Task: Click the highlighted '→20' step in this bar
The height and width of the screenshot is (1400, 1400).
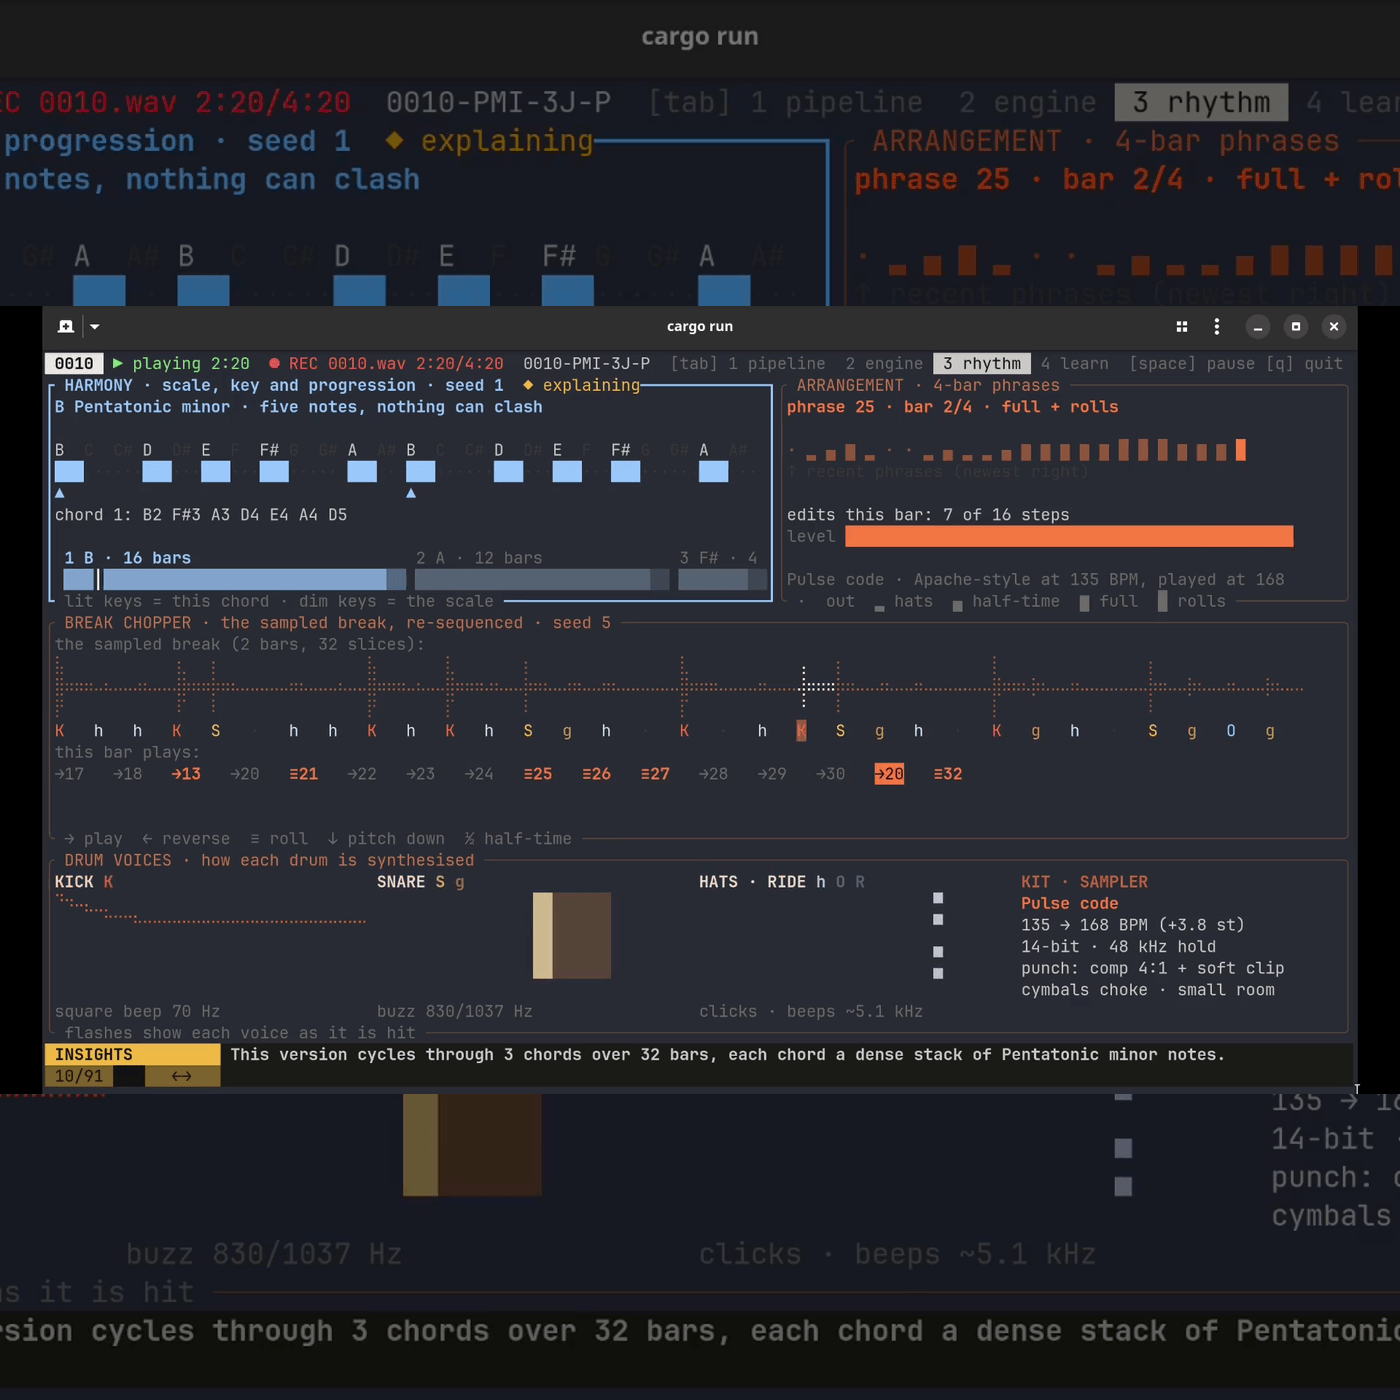Action: (889, 774)
